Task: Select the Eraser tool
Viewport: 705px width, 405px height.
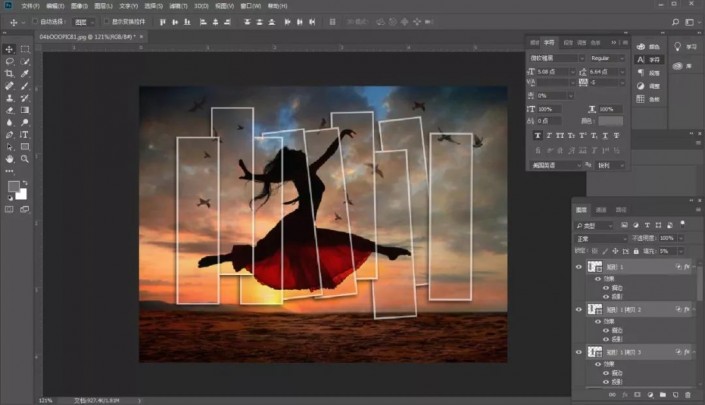Action: [9, 110]
